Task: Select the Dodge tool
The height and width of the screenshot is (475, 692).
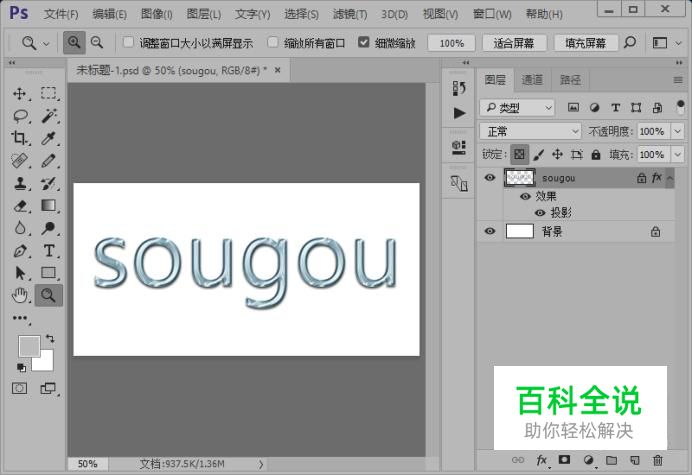Action: 49,228
